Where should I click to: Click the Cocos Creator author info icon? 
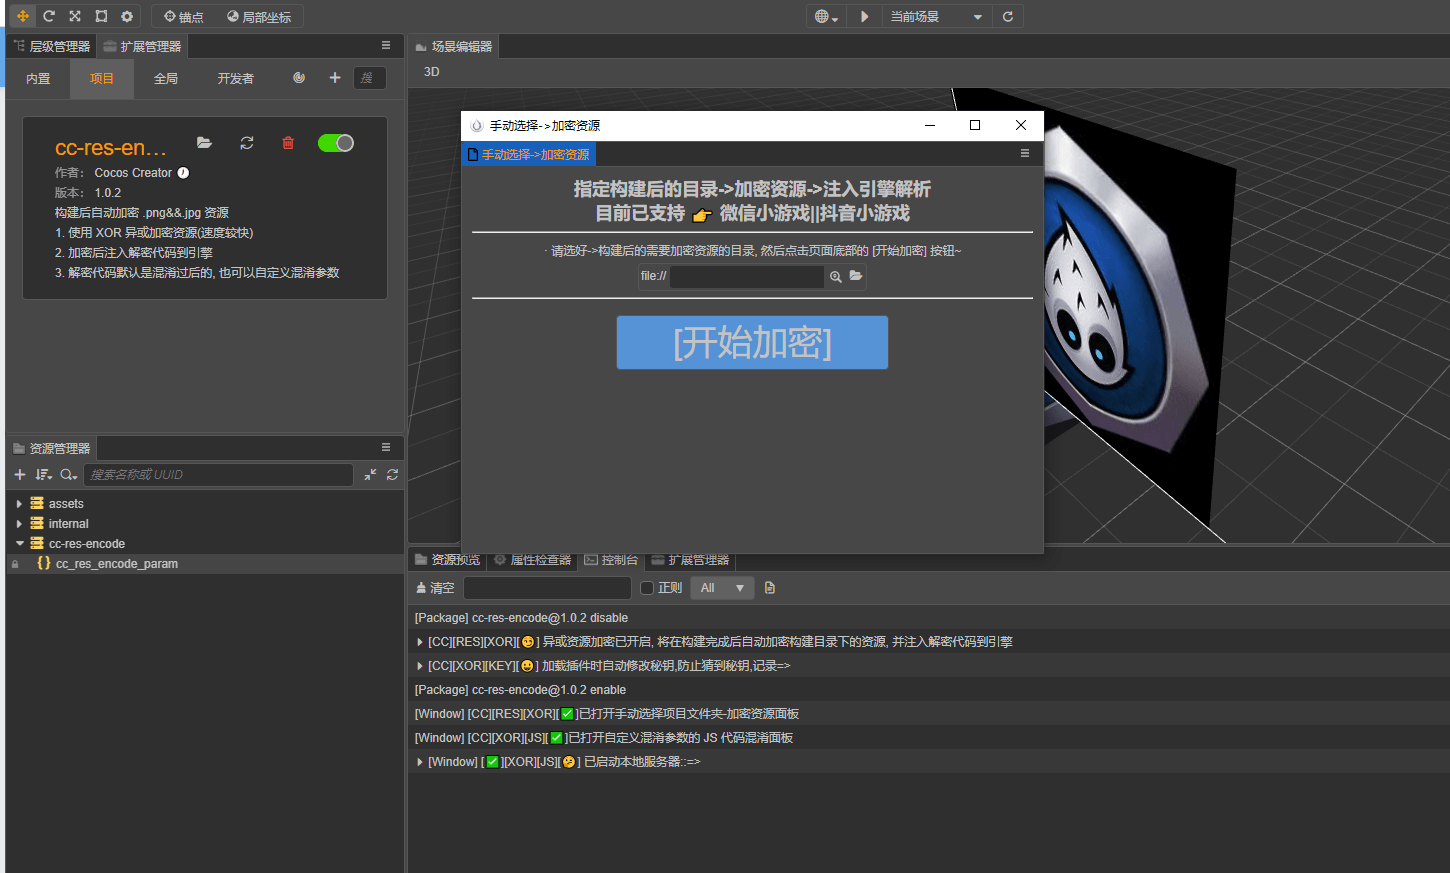tap(183, 173)
